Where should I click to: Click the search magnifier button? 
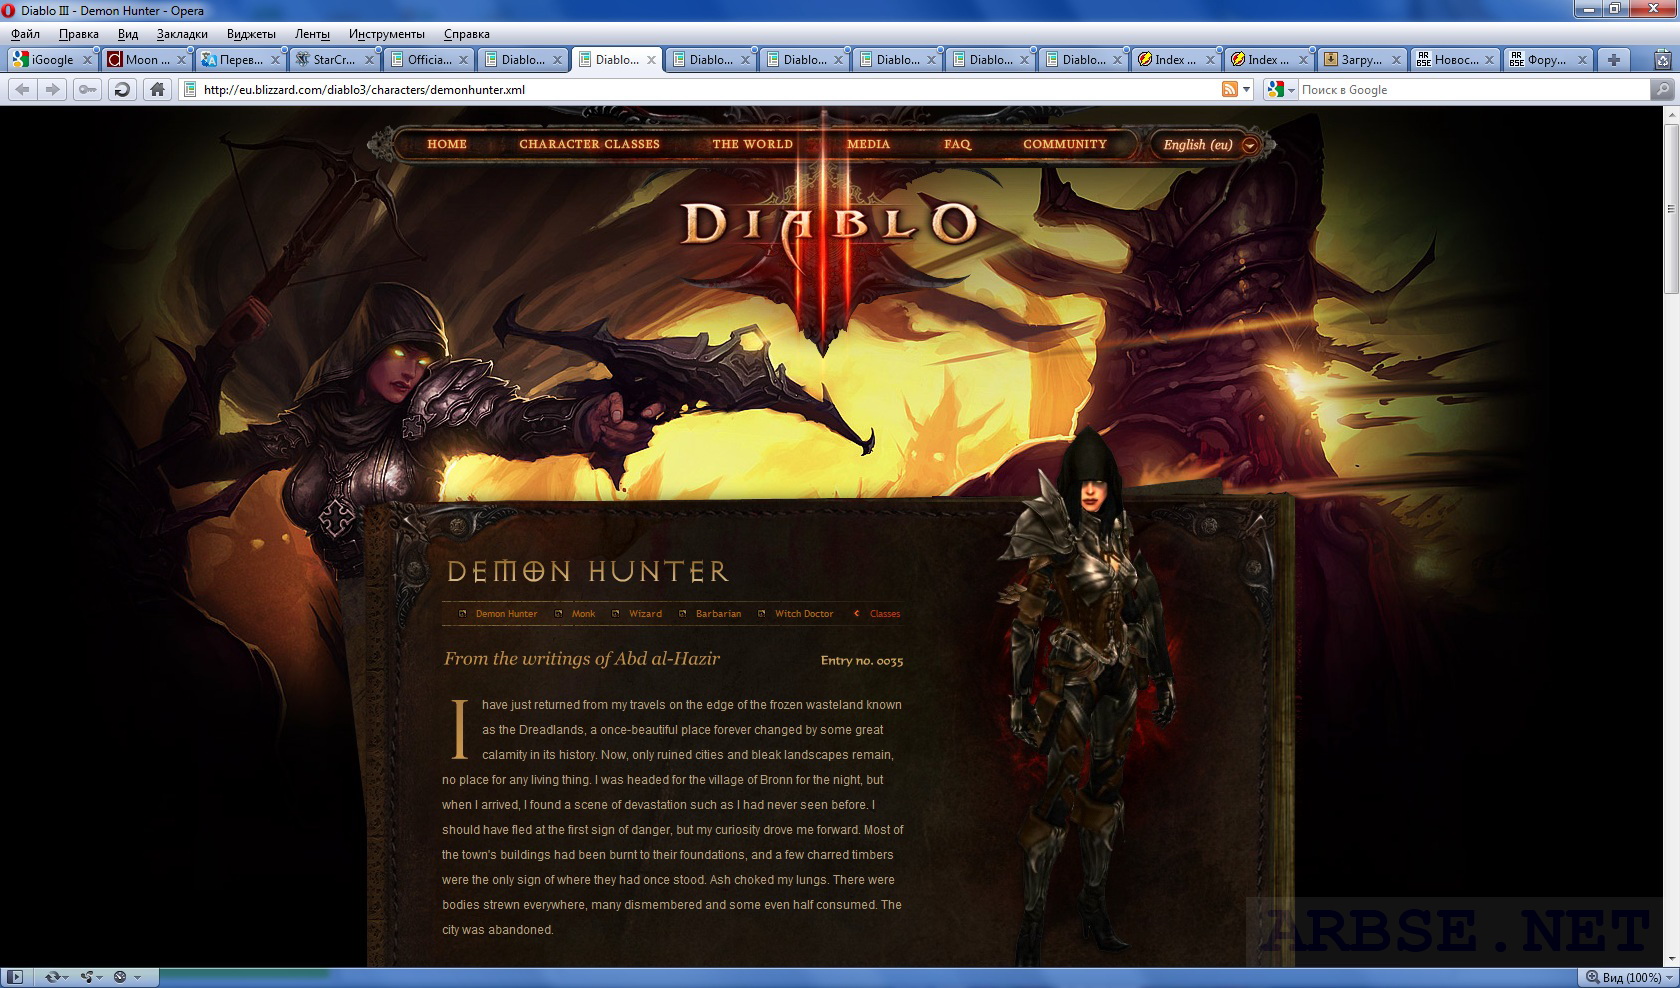[1663, 89]
